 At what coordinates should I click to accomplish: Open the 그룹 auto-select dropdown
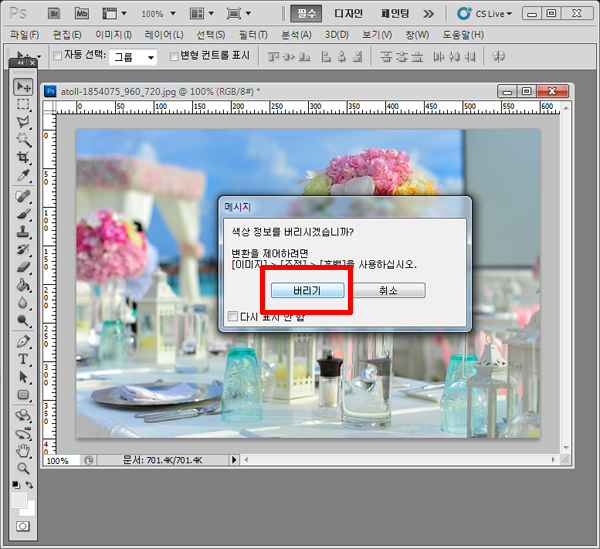[x=133, y=57]
